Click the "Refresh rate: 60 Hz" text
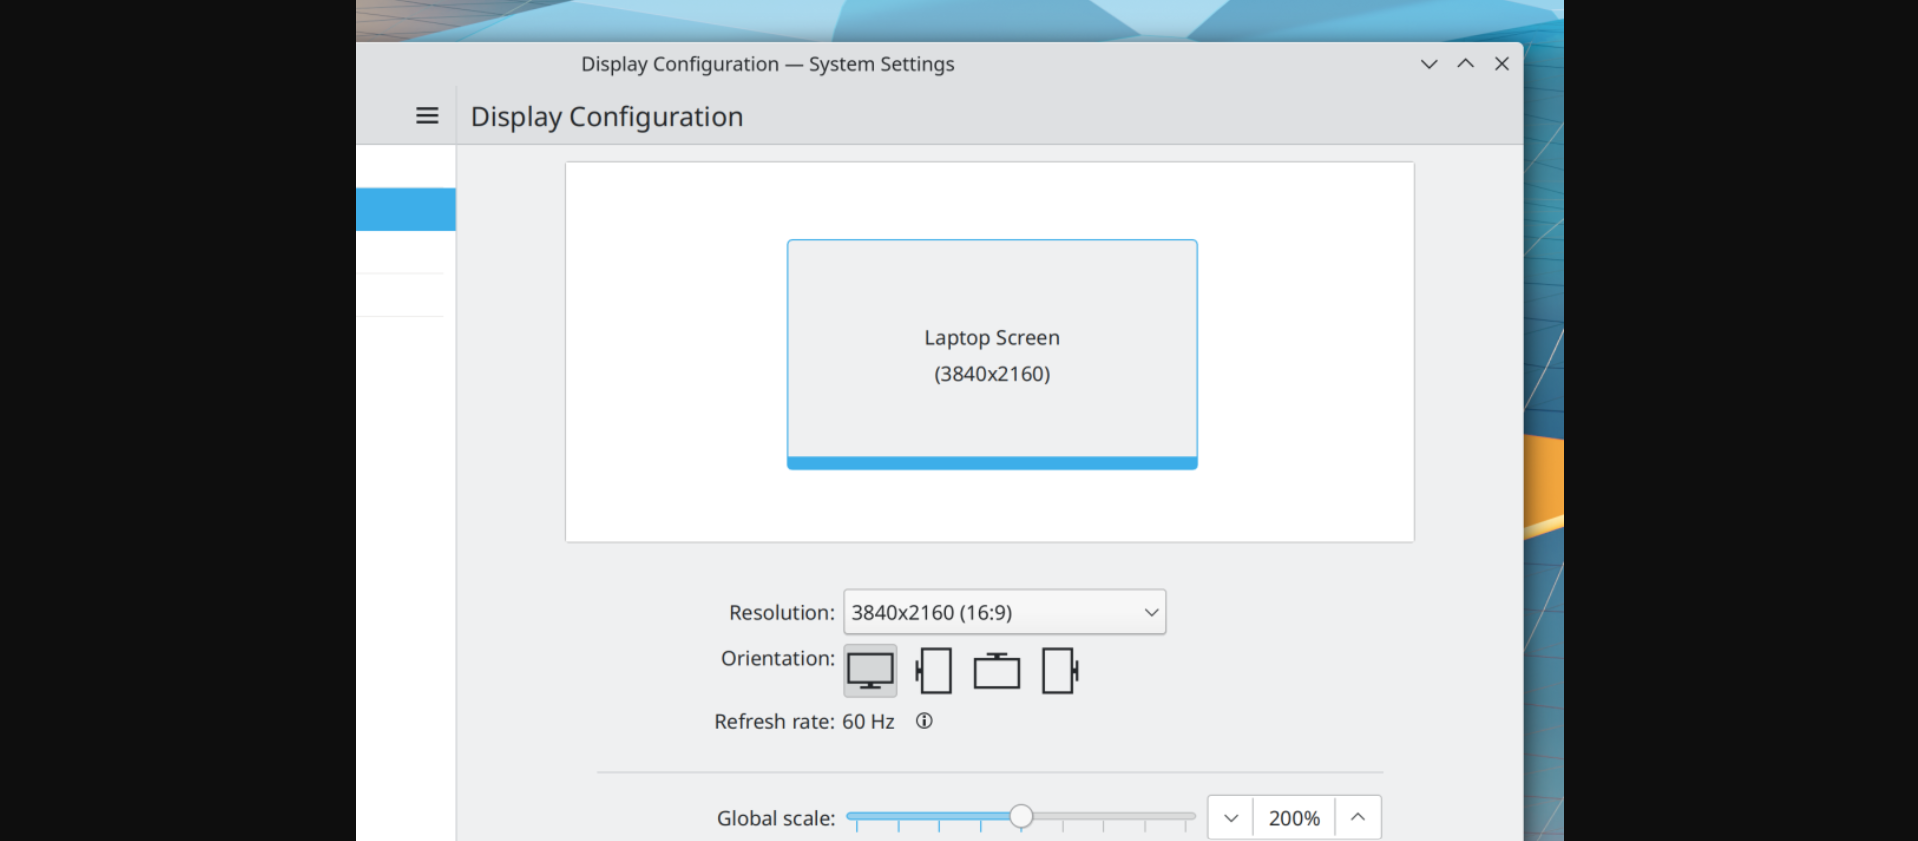Screen dimensions: 1918x841 804,721
